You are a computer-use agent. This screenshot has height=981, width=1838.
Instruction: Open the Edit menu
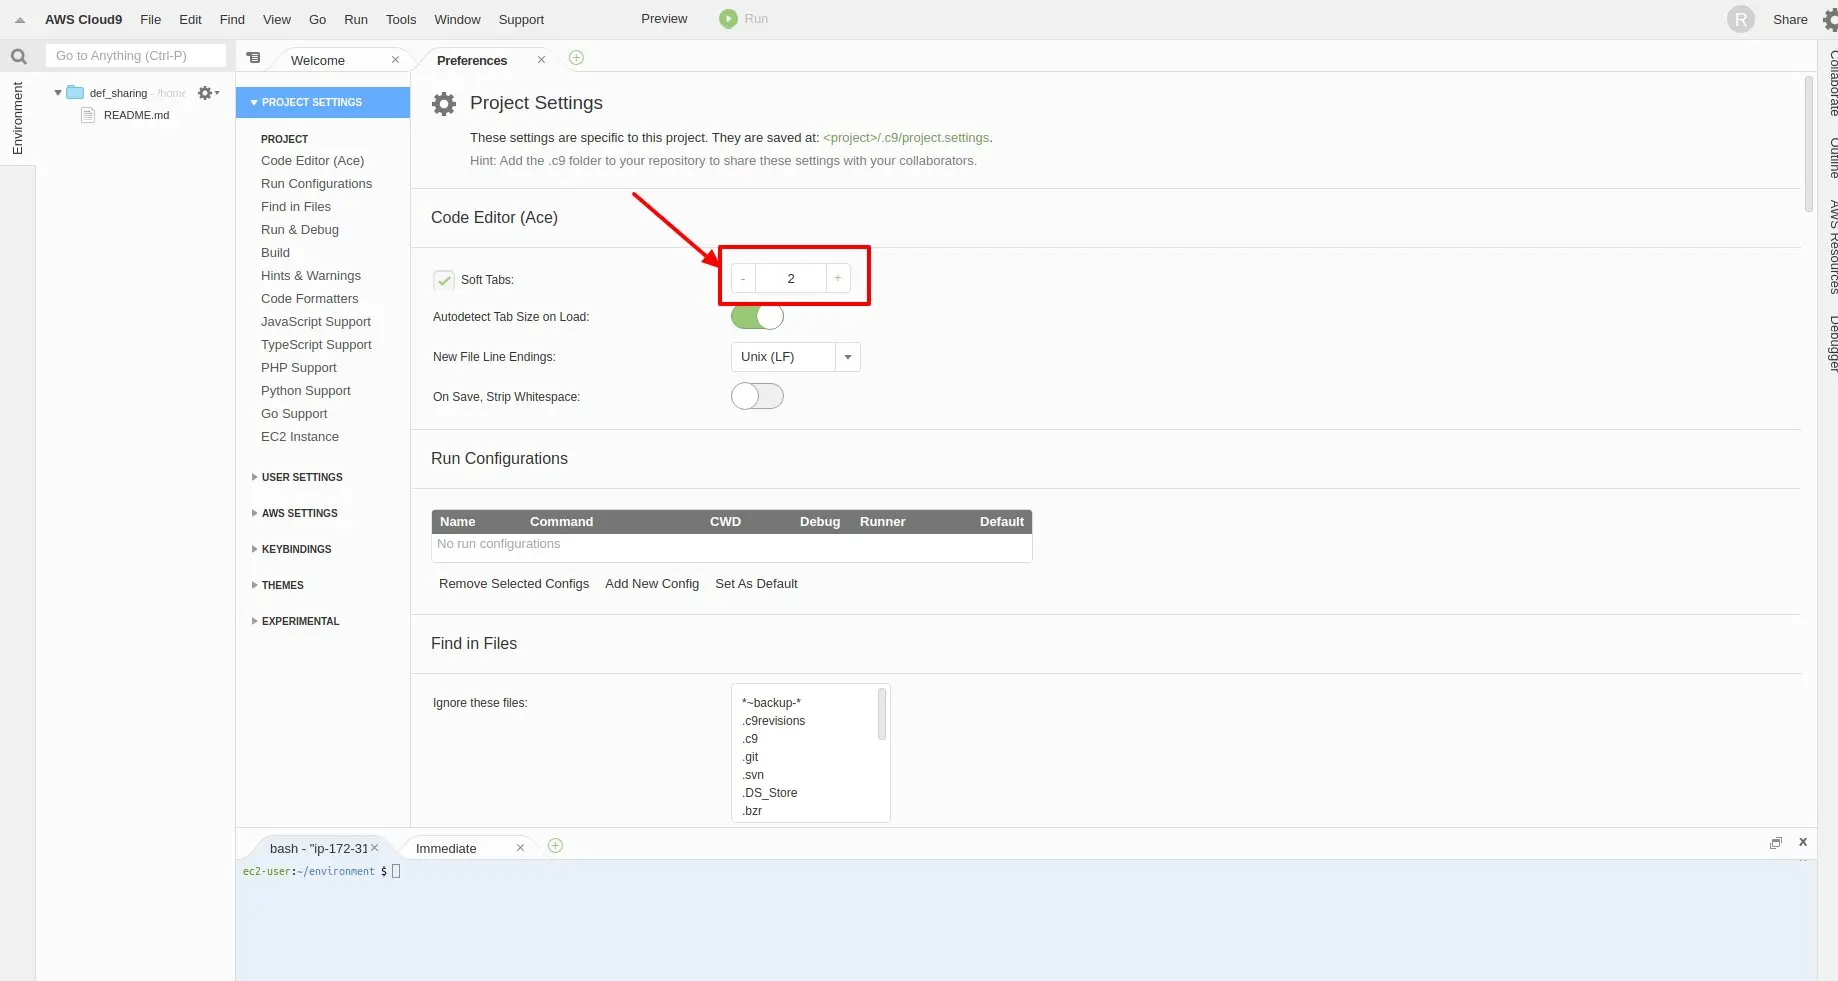[x=190, y=19]
